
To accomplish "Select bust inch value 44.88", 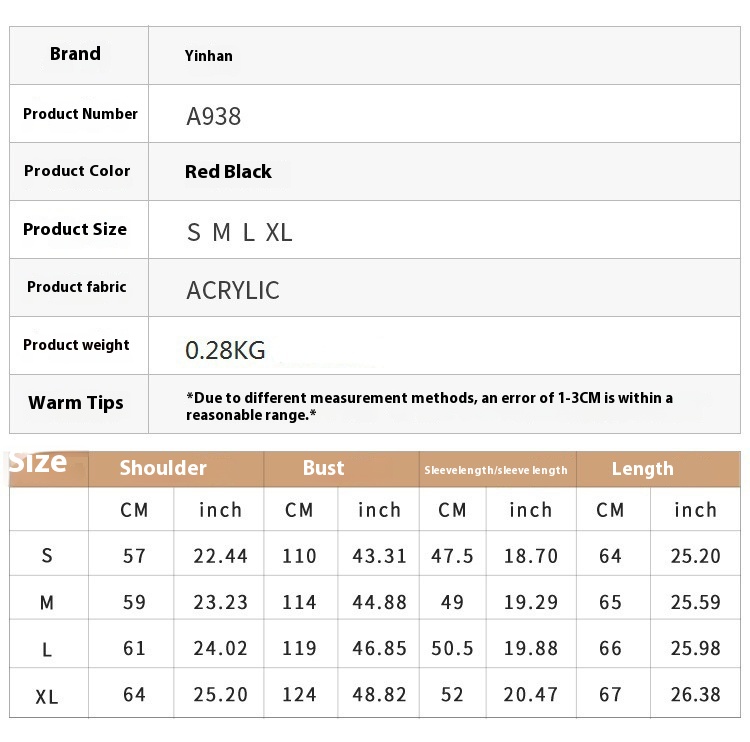I will click(x=379, y=602).
